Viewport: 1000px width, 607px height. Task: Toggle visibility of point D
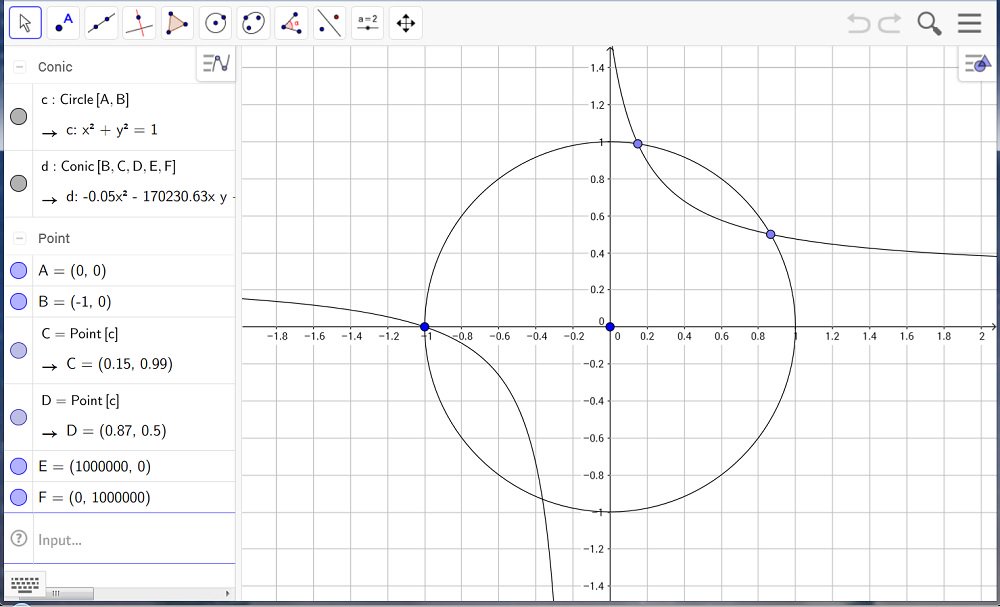point(18,417)
